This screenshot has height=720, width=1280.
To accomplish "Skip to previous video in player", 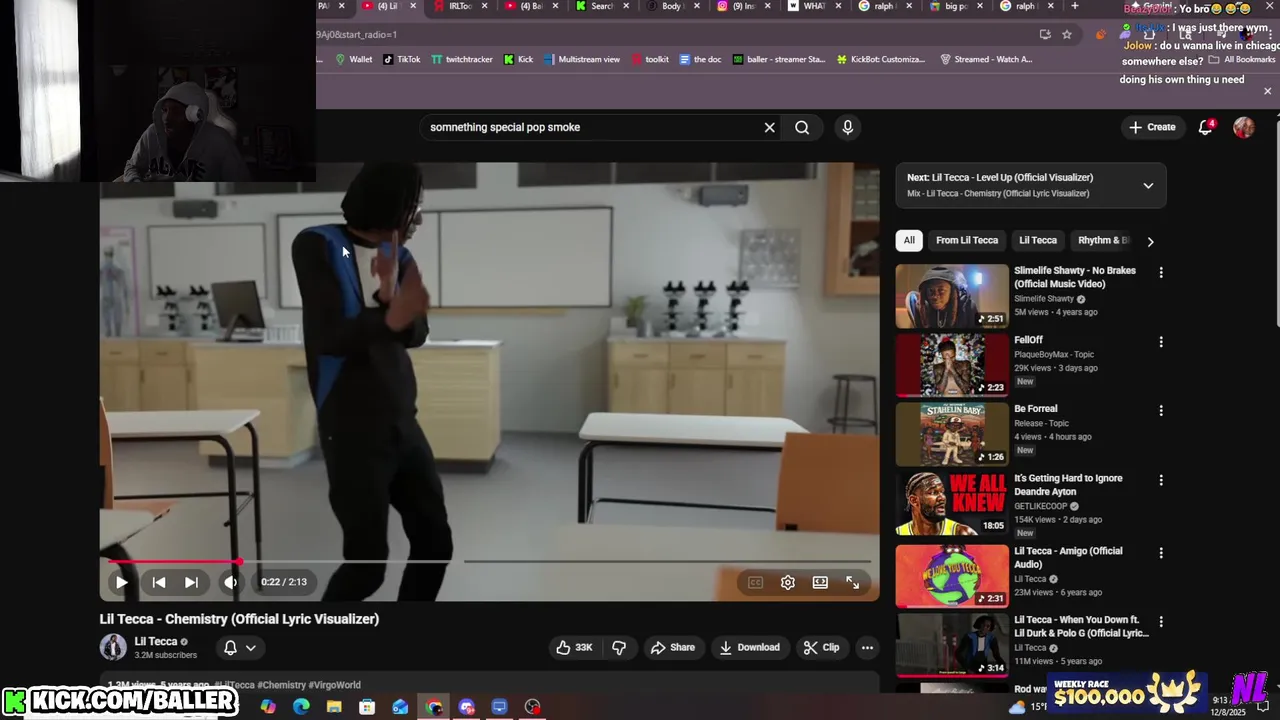I will pyautogui.click(x=158, y=582).
